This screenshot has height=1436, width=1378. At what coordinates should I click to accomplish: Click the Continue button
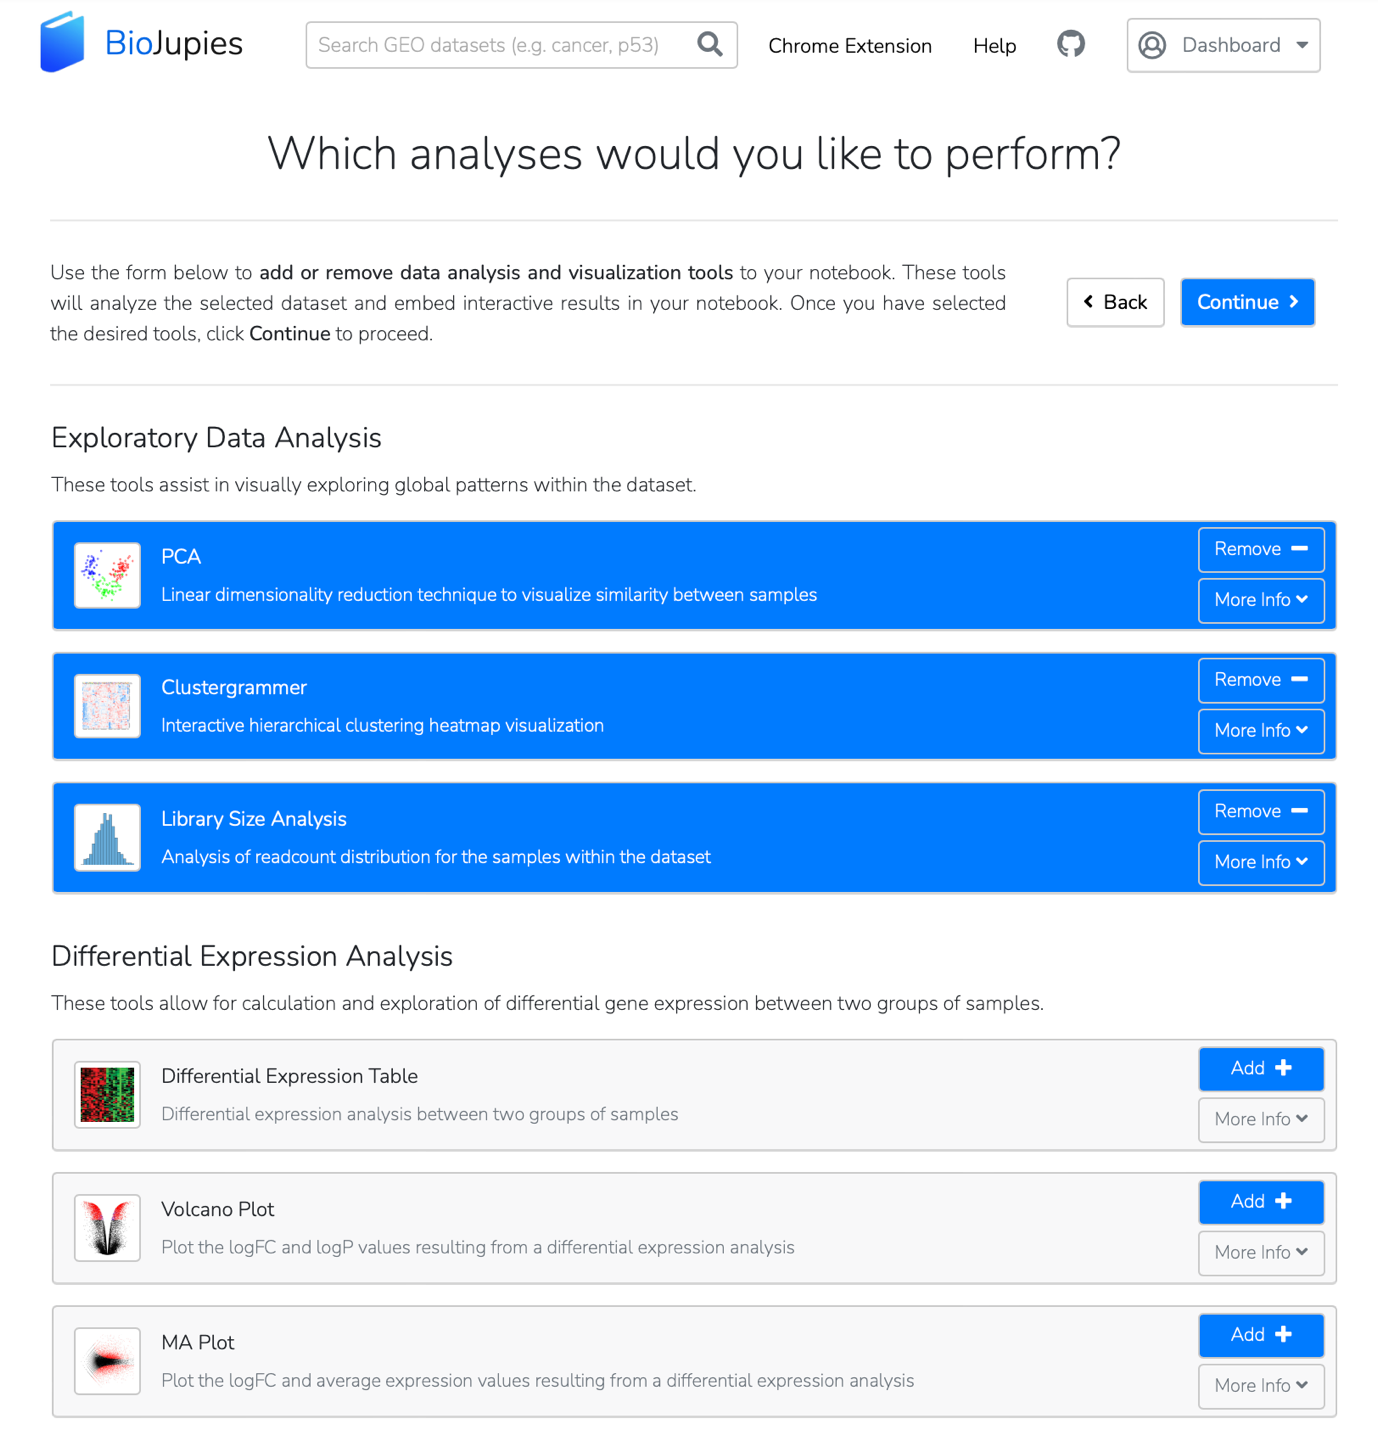(1247, 302)
